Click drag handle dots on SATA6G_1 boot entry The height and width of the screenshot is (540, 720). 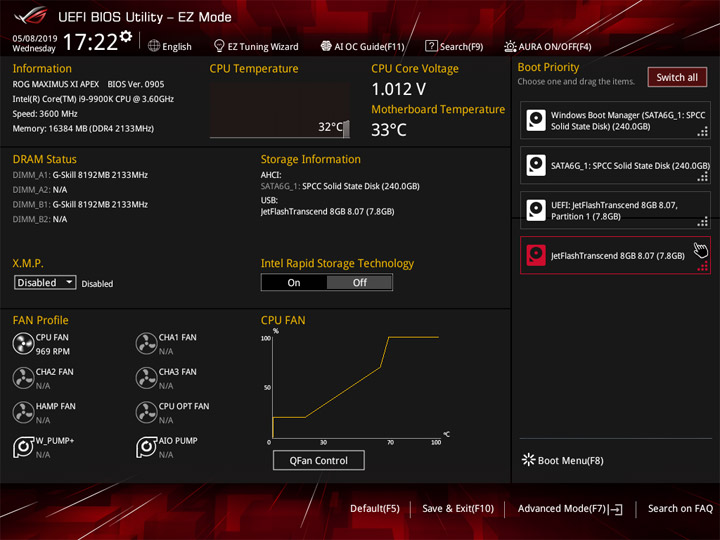(x=703, y=177)
